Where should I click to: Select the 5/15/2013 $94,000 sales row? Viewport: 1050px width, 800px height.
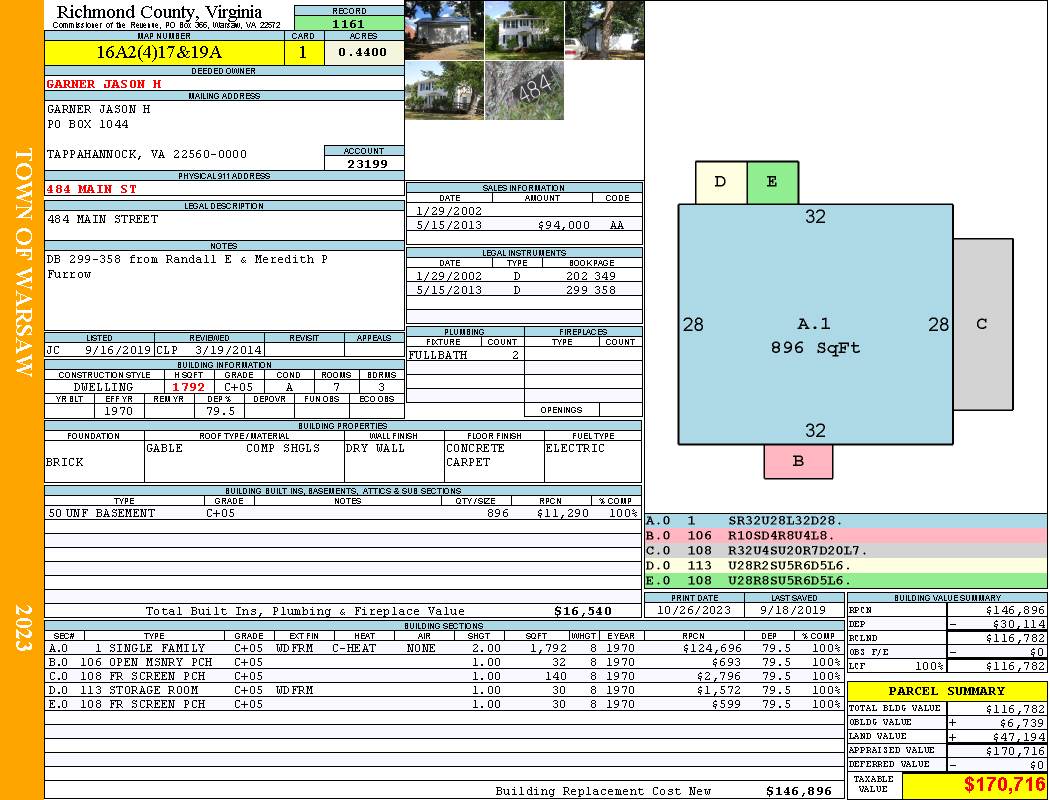(524, 226)
